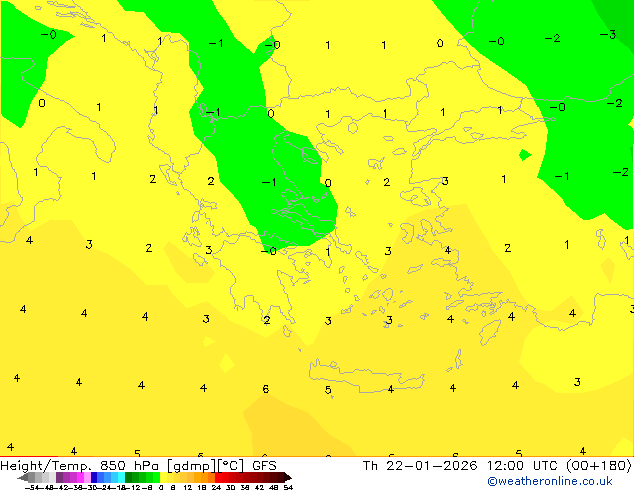634x490 pixels.
Task: Click the '54' label on color scale
Action: point(288,487)
